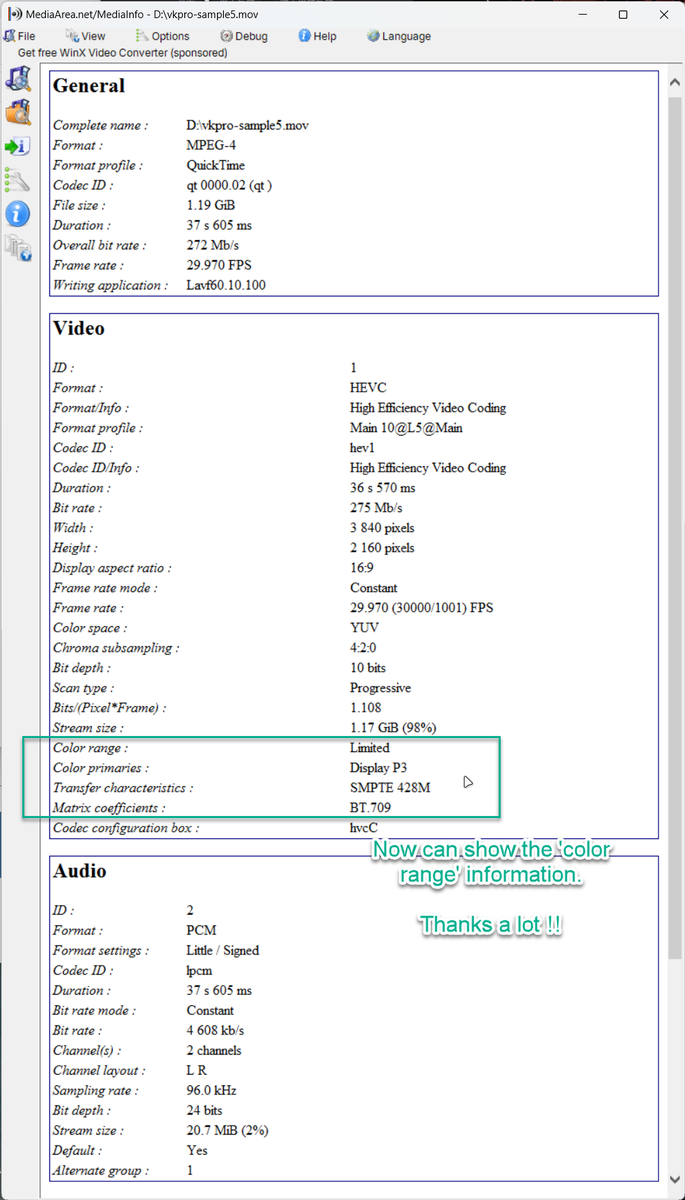Open the Help menu
This screenshot has width=685, height=1200.
tap(317, 36)
